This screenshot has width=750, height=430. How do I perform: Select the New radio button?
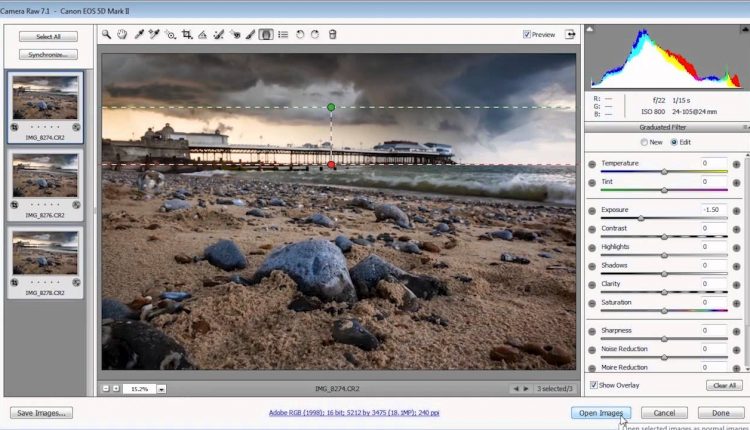click(644, 142)
